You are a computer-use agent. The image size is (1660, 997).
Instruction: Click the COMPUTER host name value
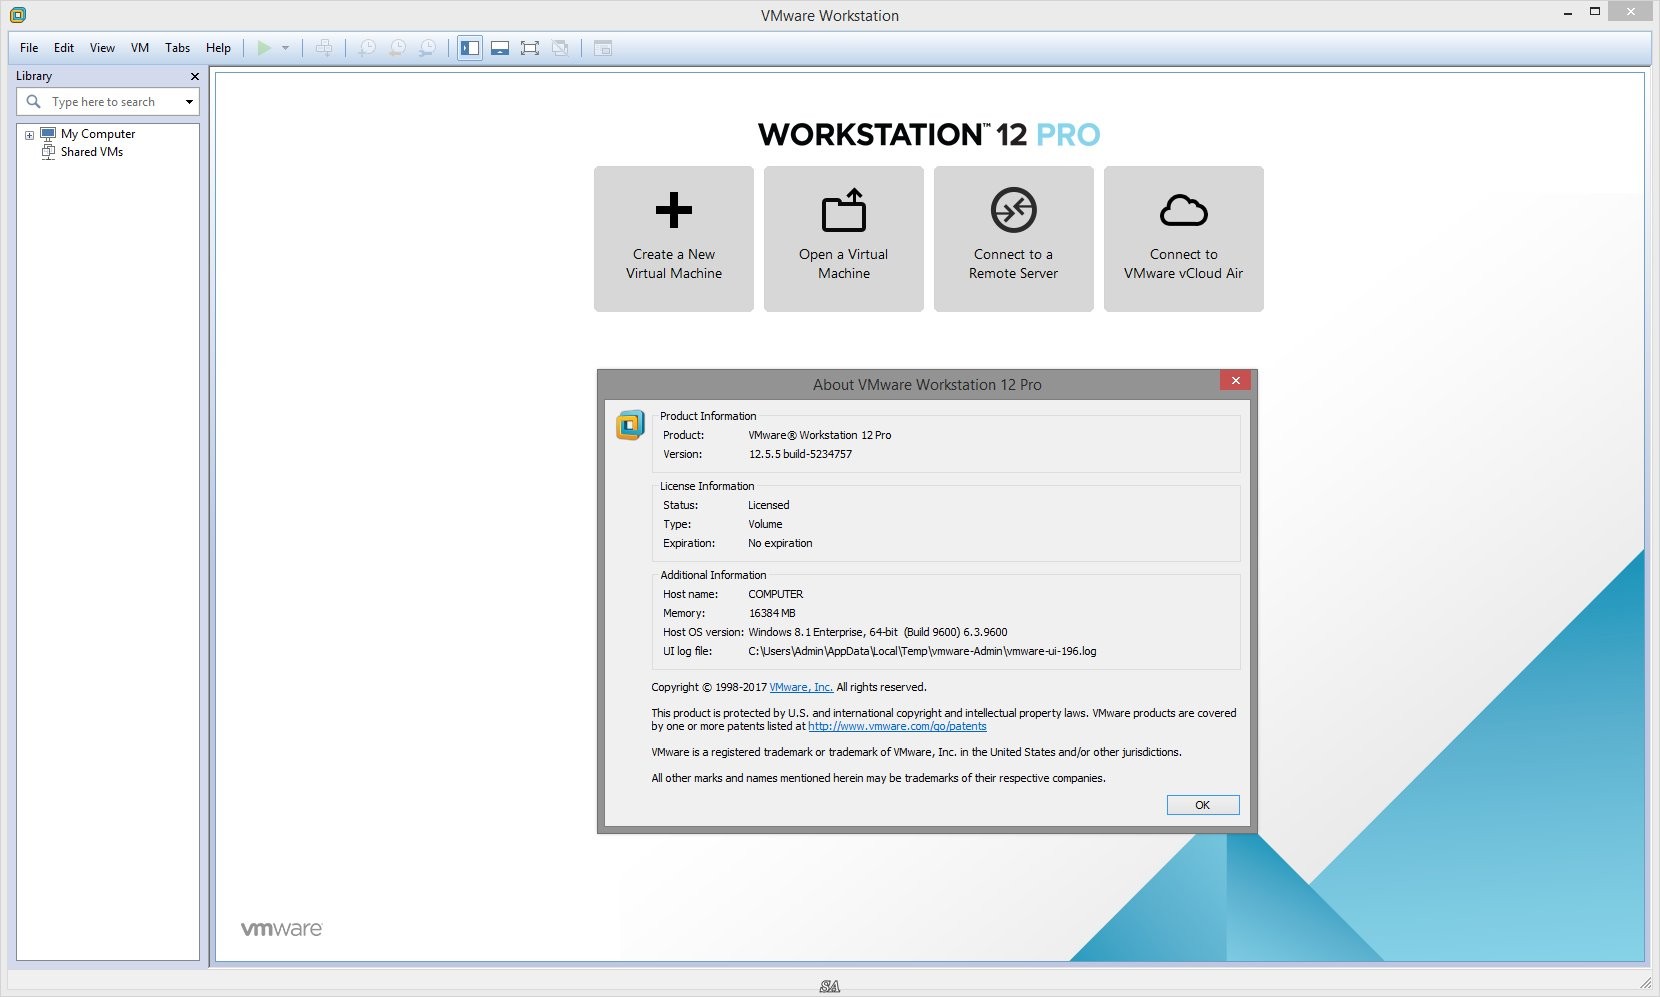(x=776, y=594)
